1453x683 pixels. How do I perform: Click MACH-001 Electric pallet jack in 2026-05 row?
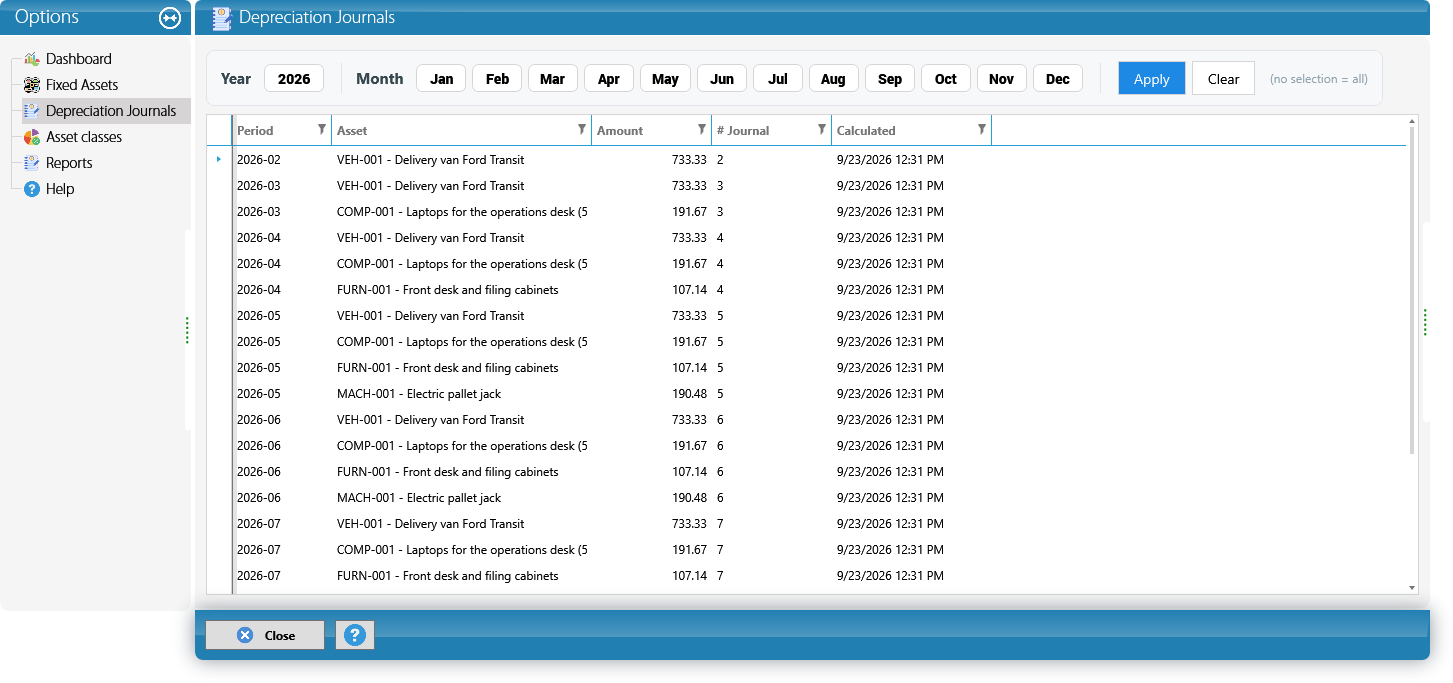point(419,394)
